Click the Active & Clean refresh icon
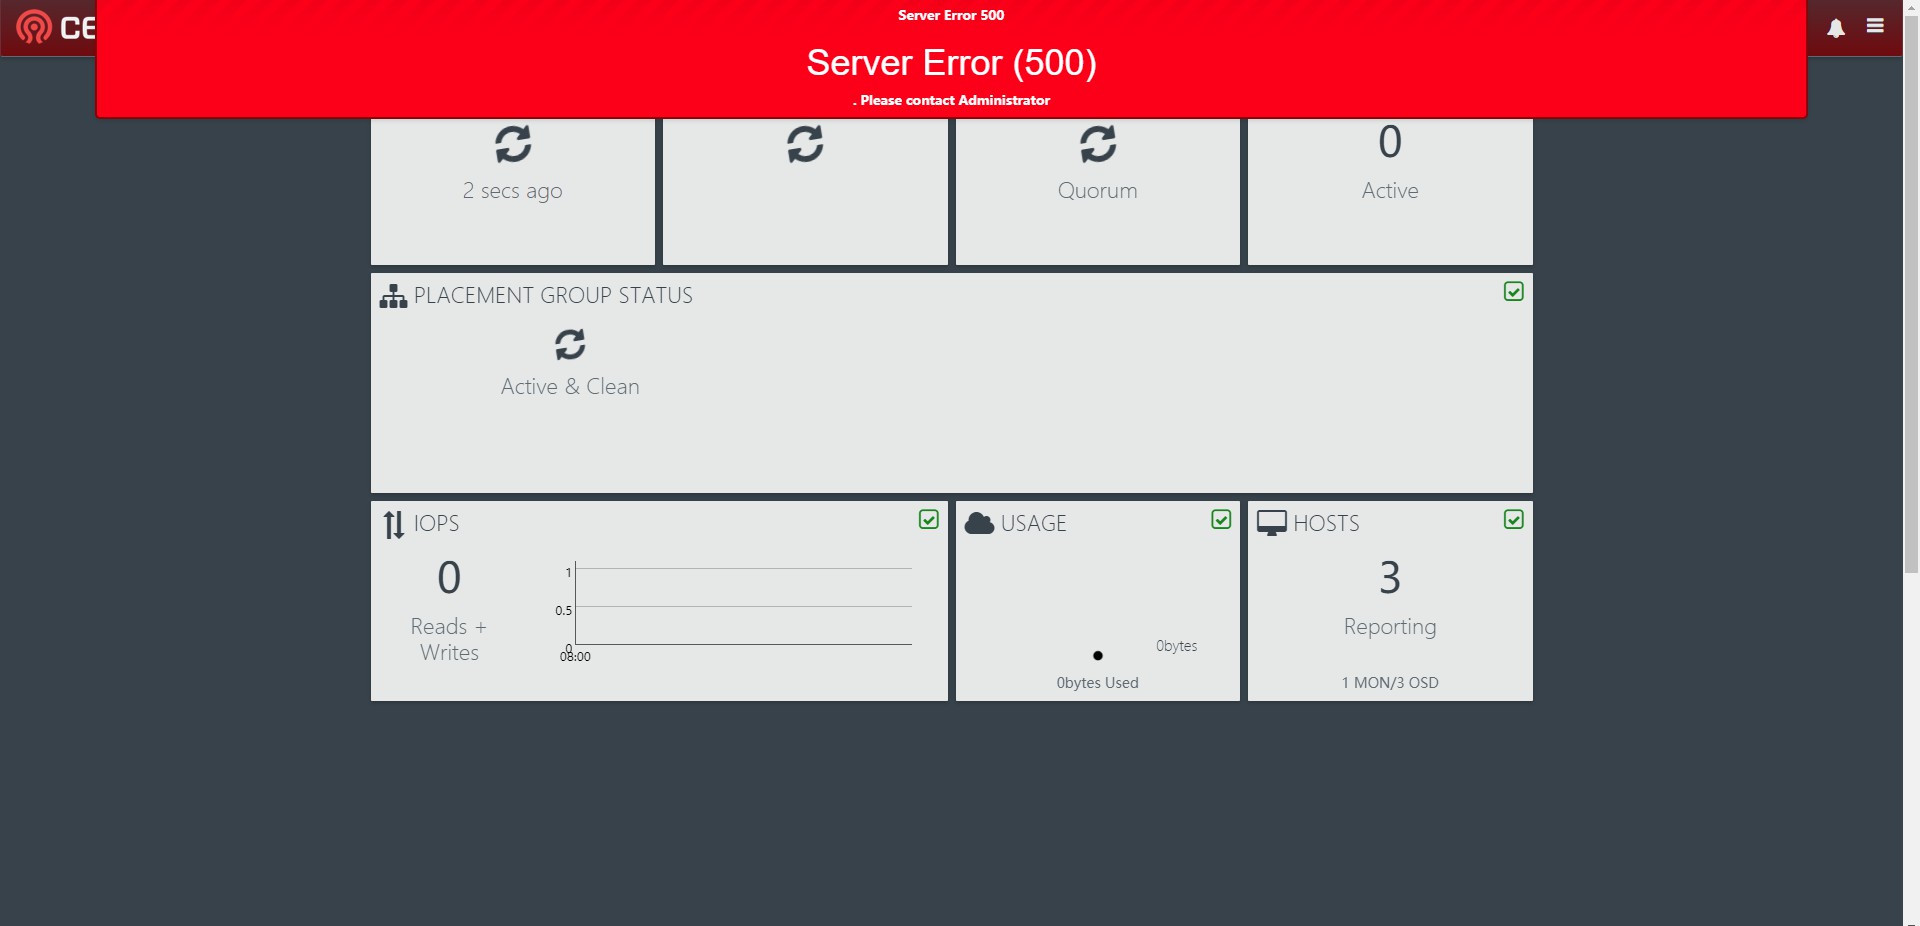 pos(570,345)
